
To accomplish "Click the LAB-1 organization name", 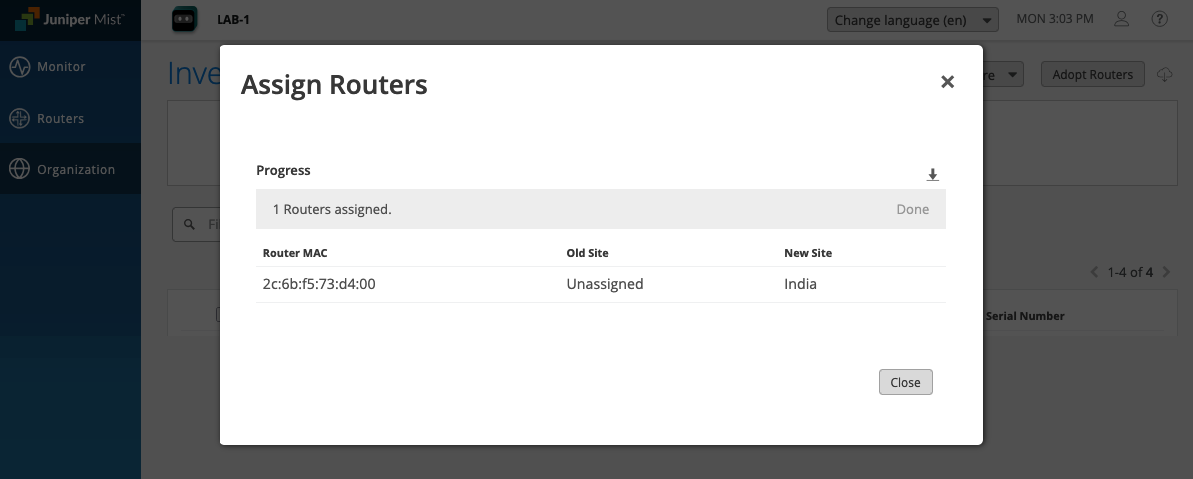I will pos(233,19).
